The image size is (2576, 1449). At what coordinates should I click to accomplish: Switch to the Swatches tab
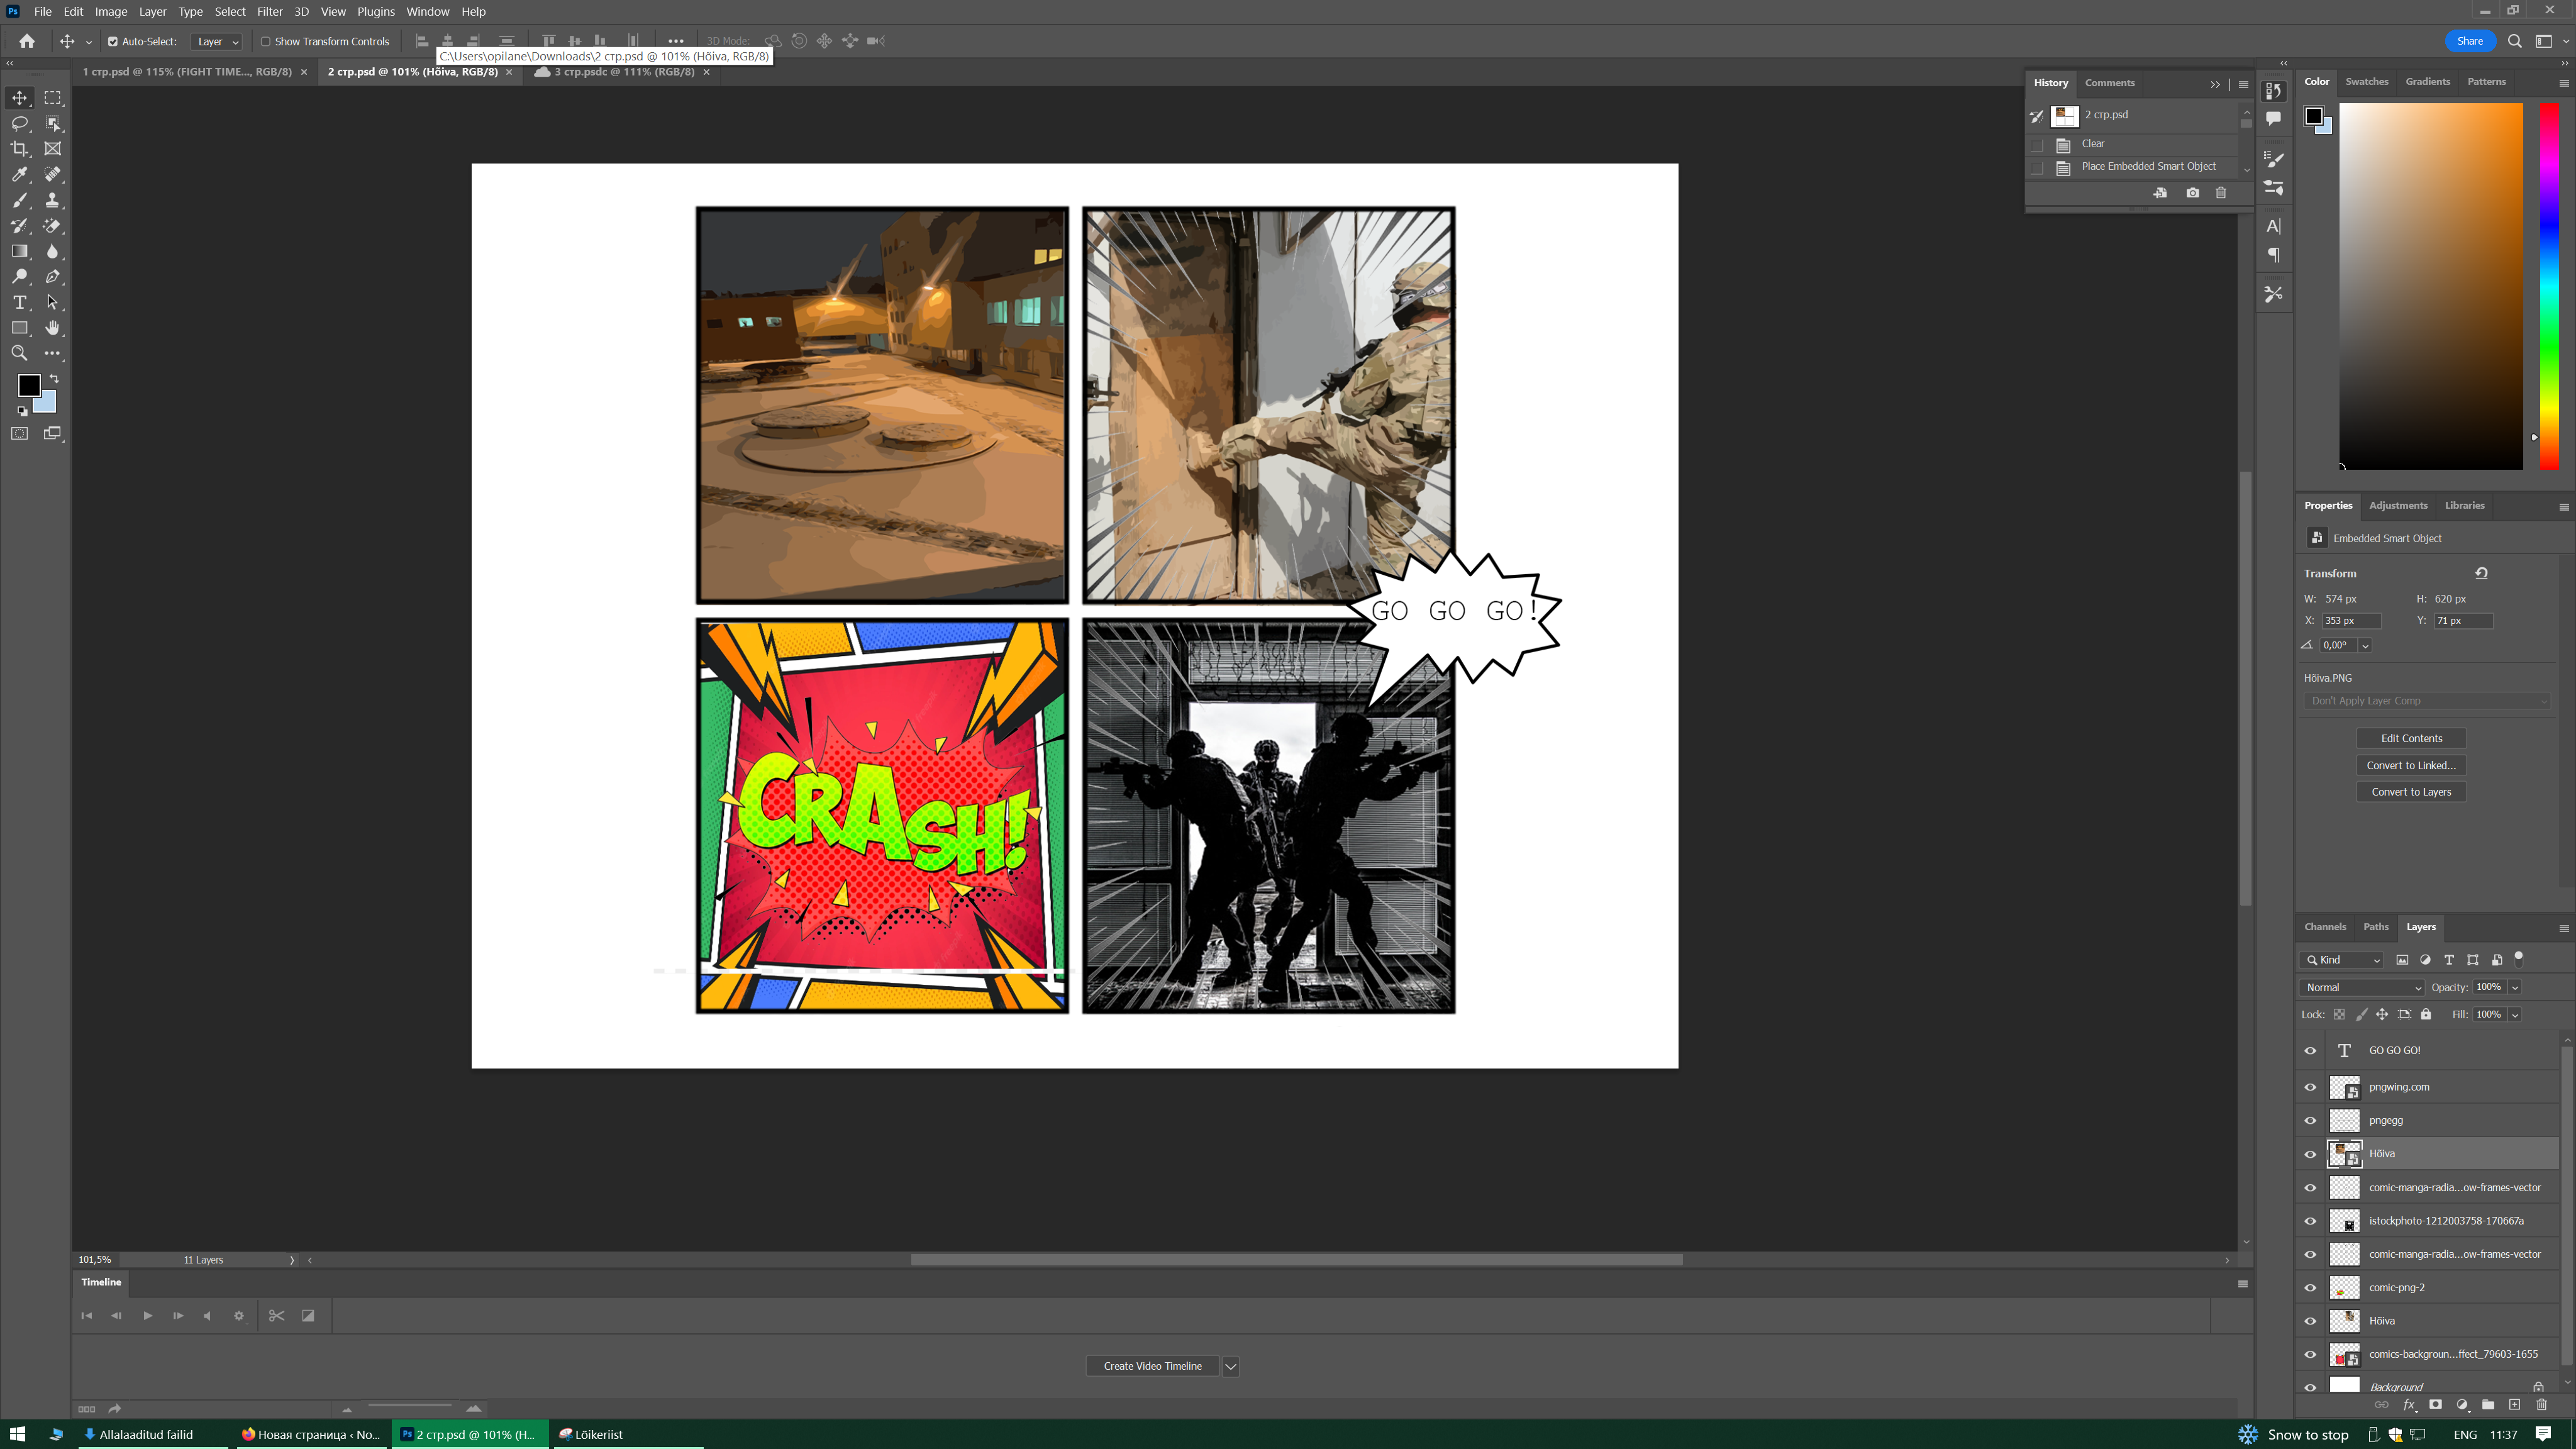(2366, 82)
